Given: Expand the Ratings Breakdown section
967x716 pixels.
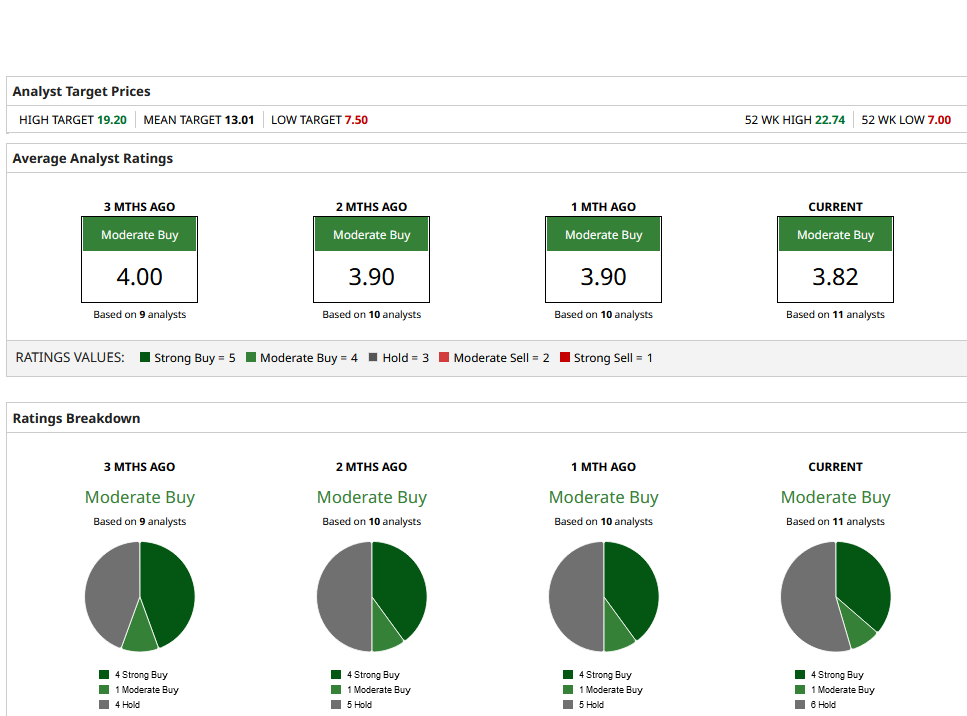Looking at the screenshot, I should coord(74,418).
